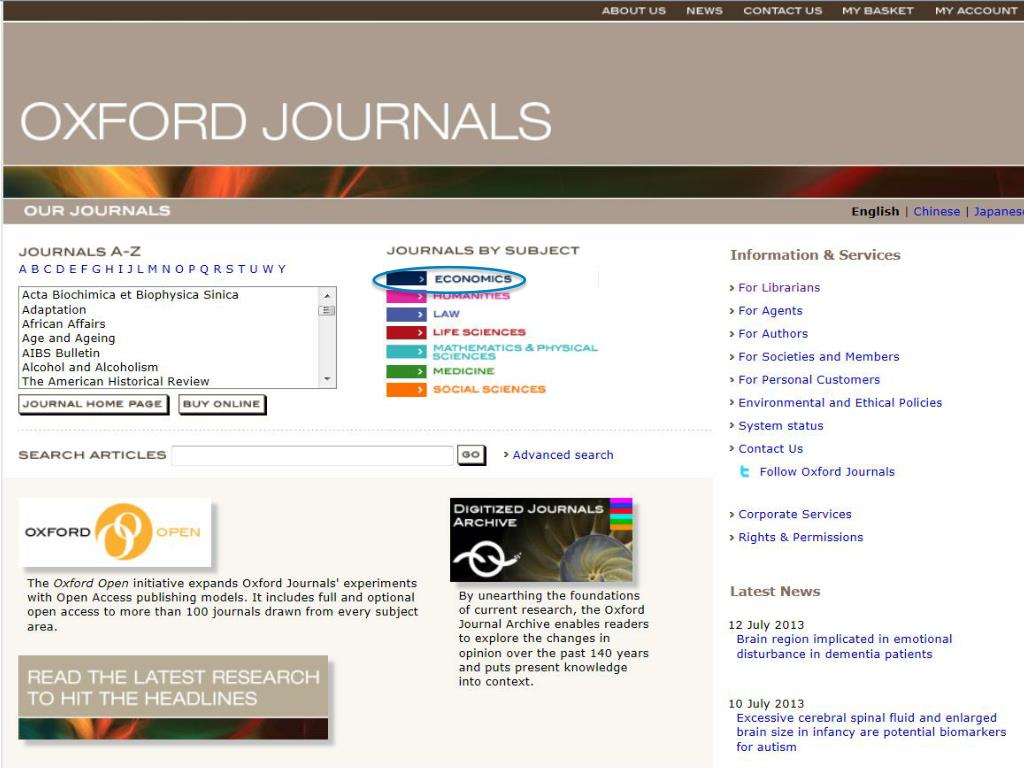This screenshot has height=768, width=1024.
Task: Click the orange arrow block beside Social Sciences
Action: (406, 390)
